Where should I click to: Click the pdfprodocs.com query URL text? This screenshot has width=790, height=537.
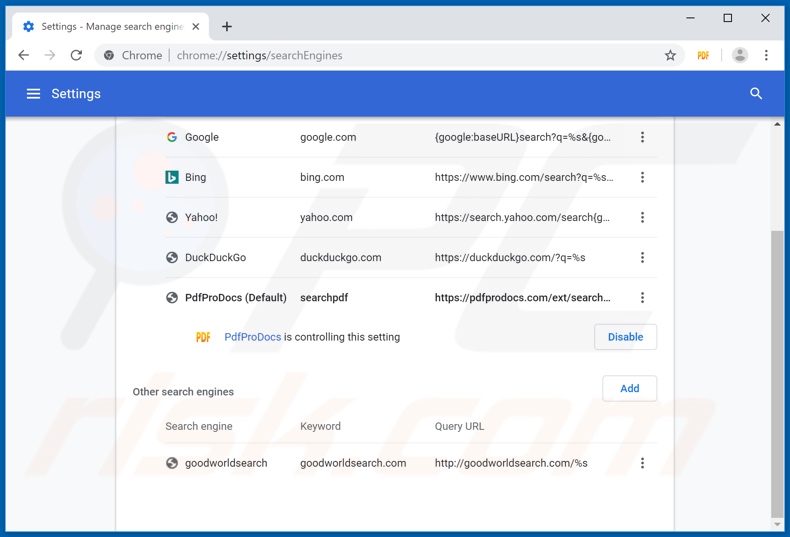coord(522,298)
